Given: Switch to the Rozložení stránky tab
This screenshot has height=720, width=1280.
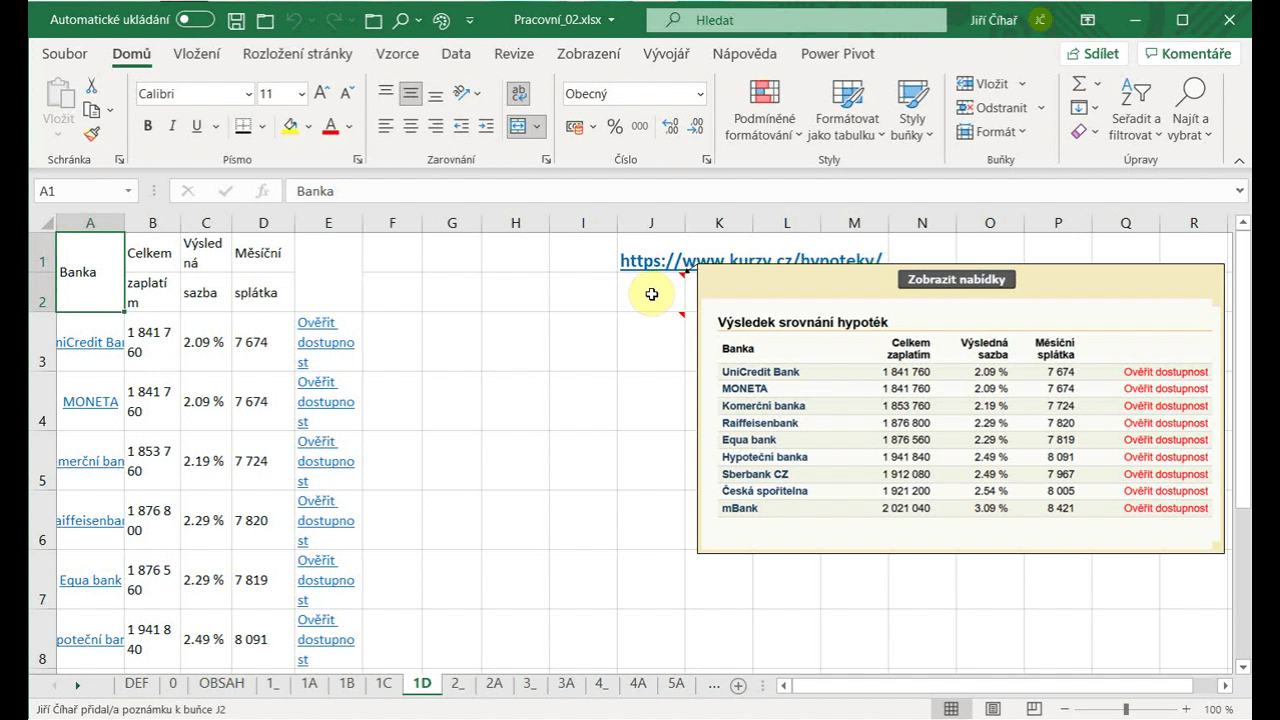Looking at the screenshot, I should [x=297, y=54].
